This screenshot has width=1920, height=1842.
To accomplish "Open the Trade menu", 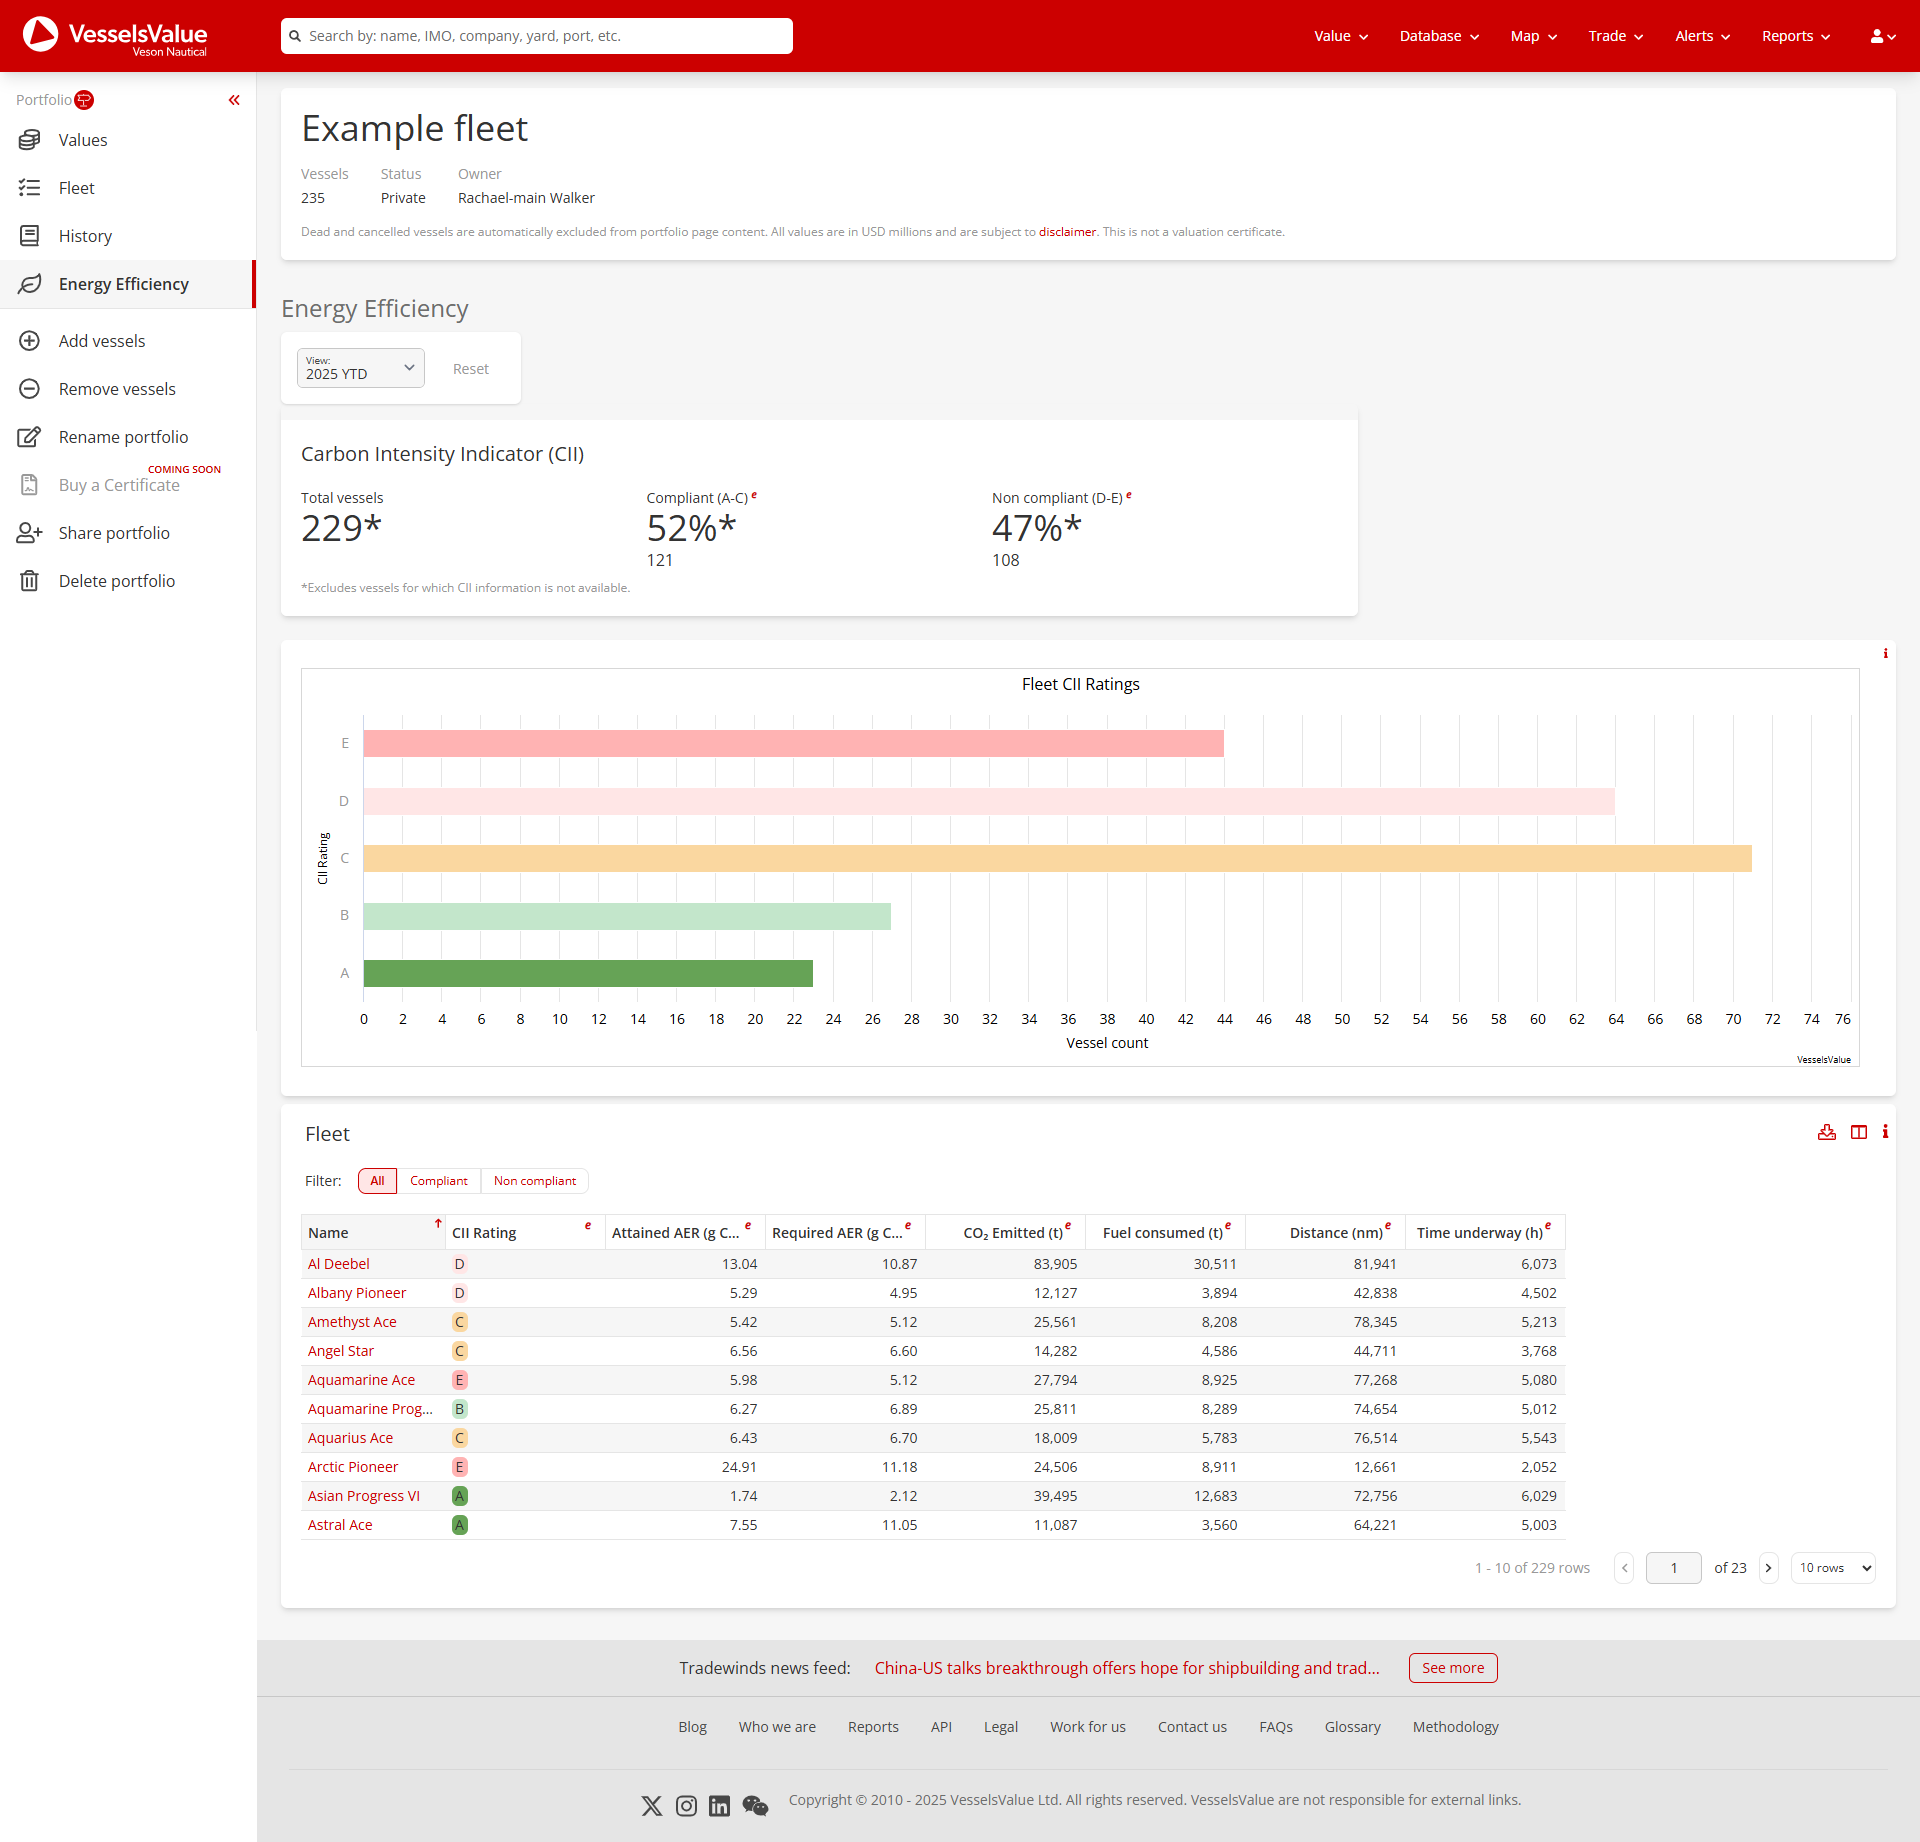I will click(1614, 36).
